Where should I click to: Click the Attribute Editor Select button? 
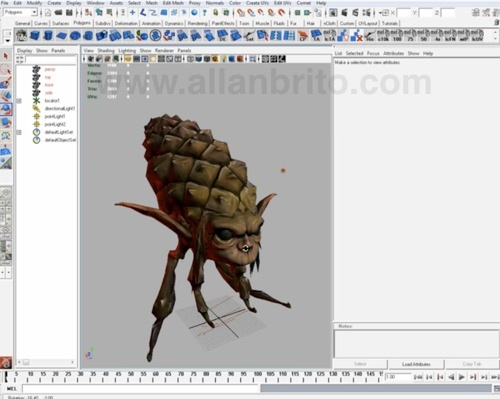click(x=360, y=364)
